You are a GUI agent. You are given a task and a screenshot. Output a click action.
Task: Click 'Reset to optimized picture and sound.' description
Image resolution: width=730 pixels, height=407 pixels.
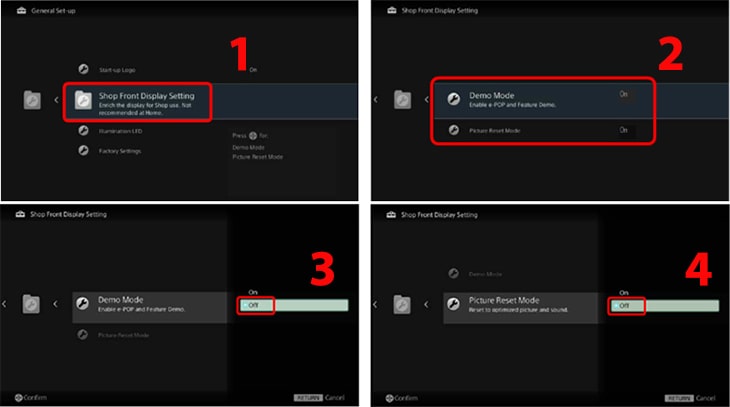pyautogui.click(x=518, y=310)
